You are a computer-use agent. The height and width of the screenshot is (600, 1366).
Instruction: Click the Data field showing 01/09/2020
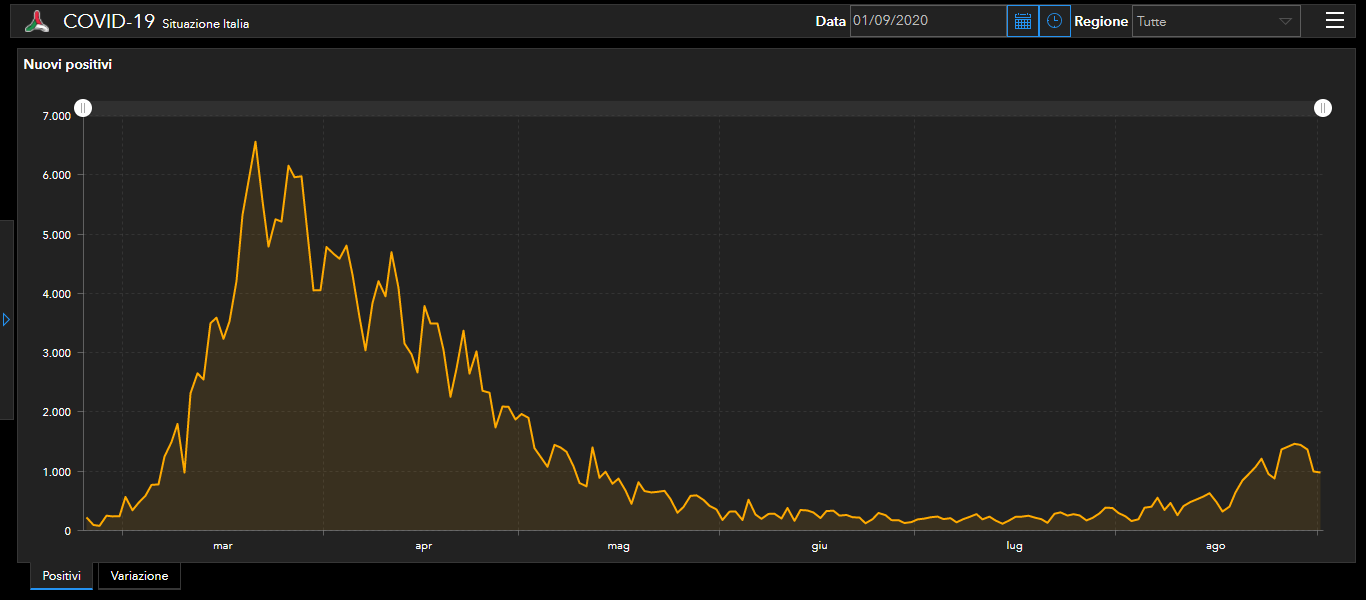pos(927,21)
